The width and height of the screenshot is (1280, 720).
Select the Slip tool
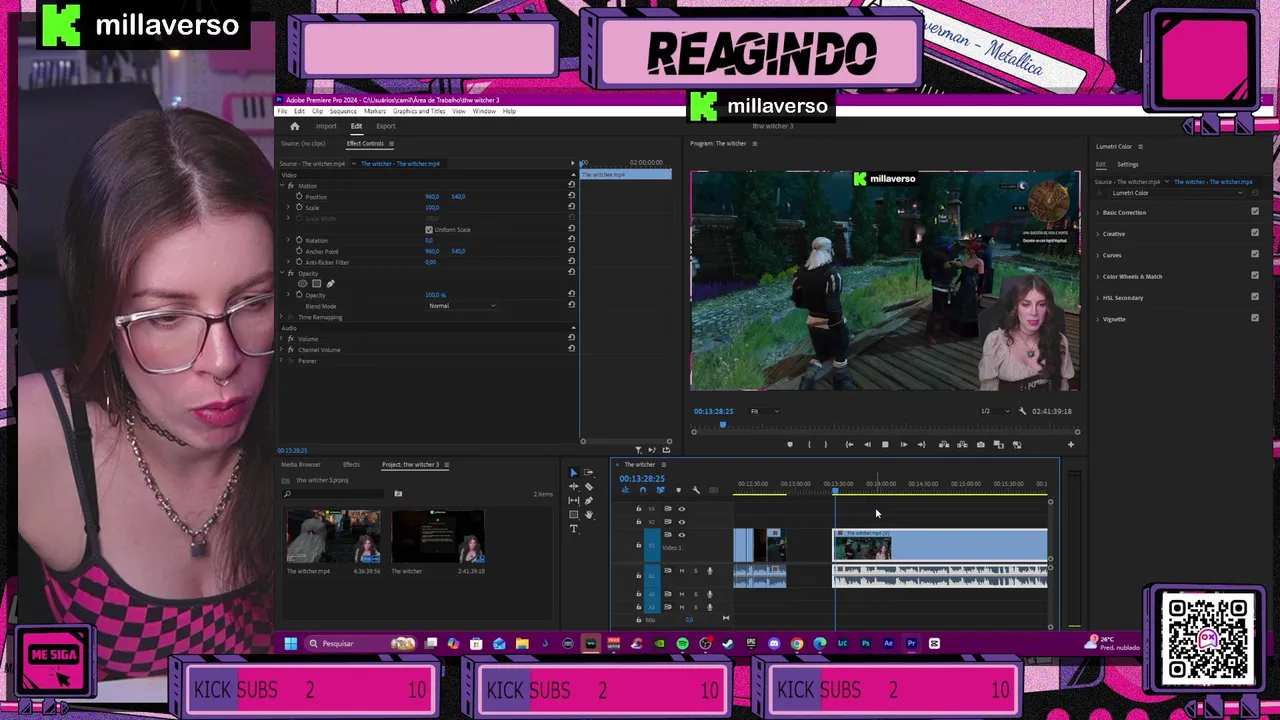574,501
